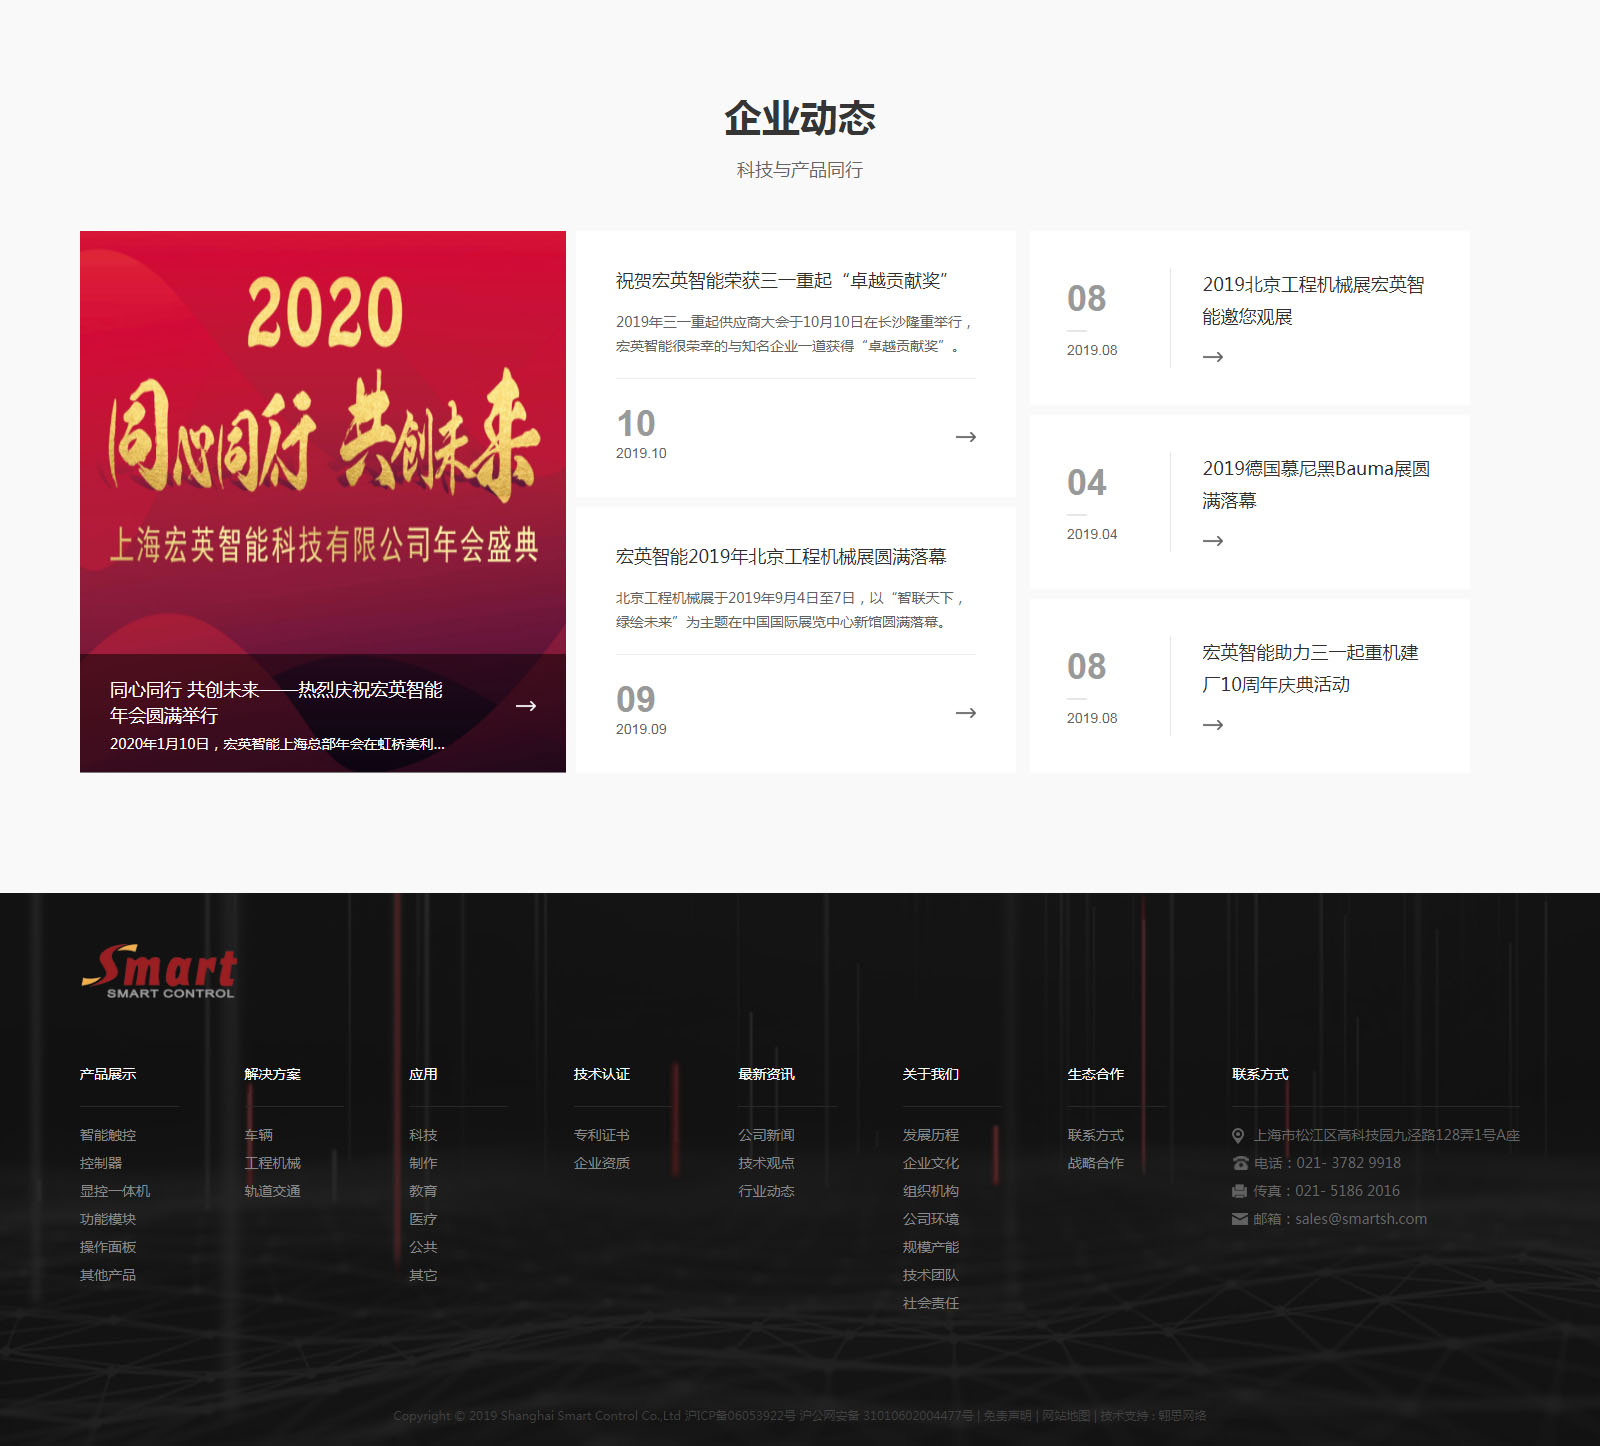Open the article 宏英智能2019年北京工程机械展圆满落幕
1600x1446 pixels.
[x=781, y=557]
